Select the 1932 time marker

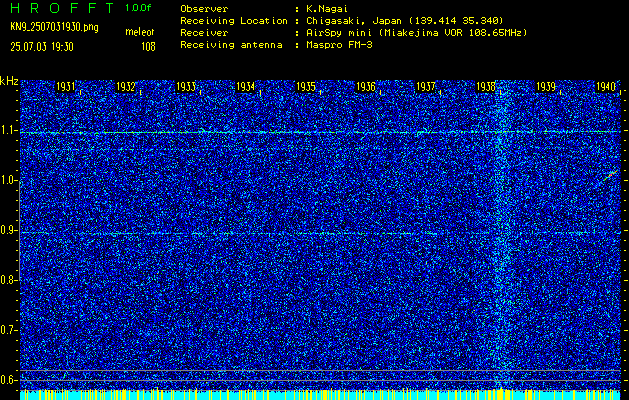pyautogui.click(x=126, y=87)
